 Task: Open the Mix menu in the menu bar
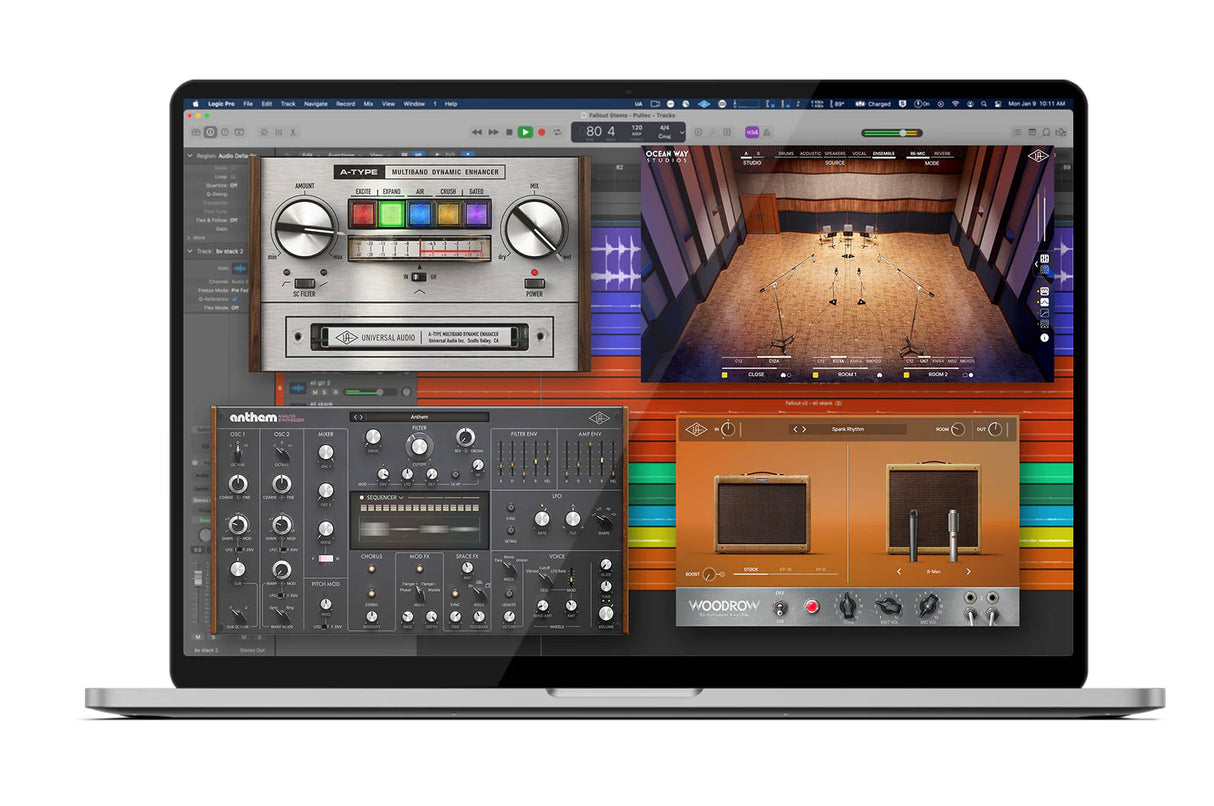click(x=368, y=103)
